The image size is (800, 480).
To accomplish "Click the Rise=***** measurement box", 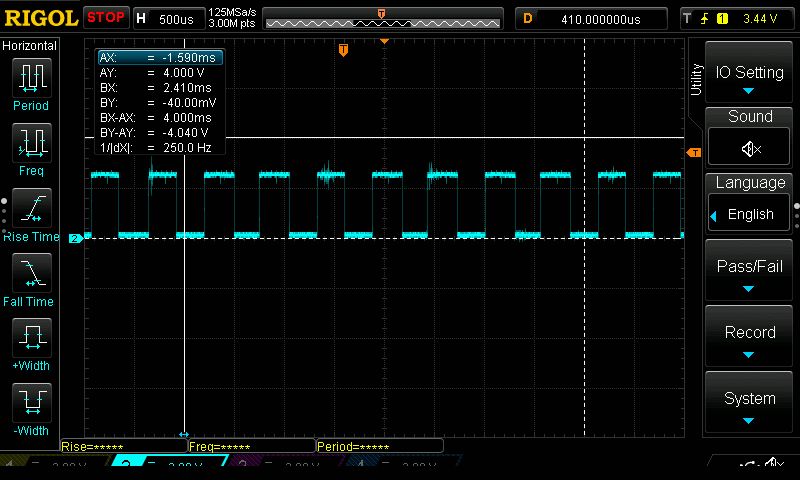I will pyautogui.click(x=124, y=446).
